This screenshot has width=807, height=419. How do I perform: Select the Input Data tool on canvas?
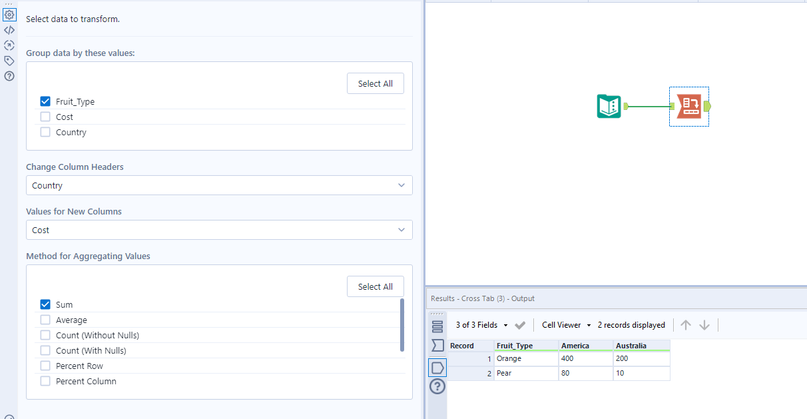609,106
